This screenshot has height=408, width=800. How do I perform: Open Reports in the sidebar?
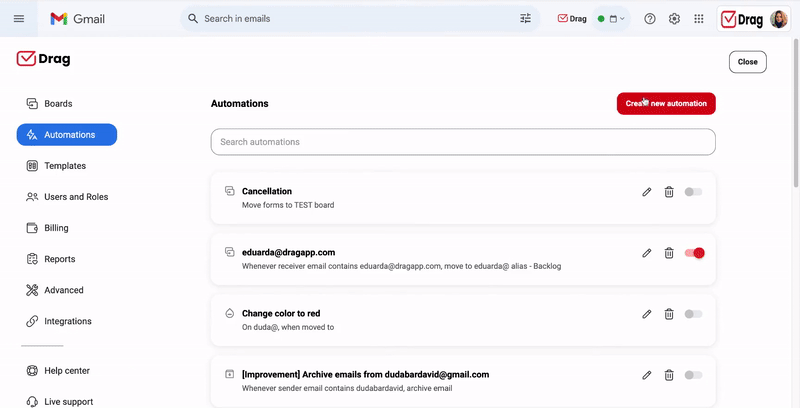point(51,259)
